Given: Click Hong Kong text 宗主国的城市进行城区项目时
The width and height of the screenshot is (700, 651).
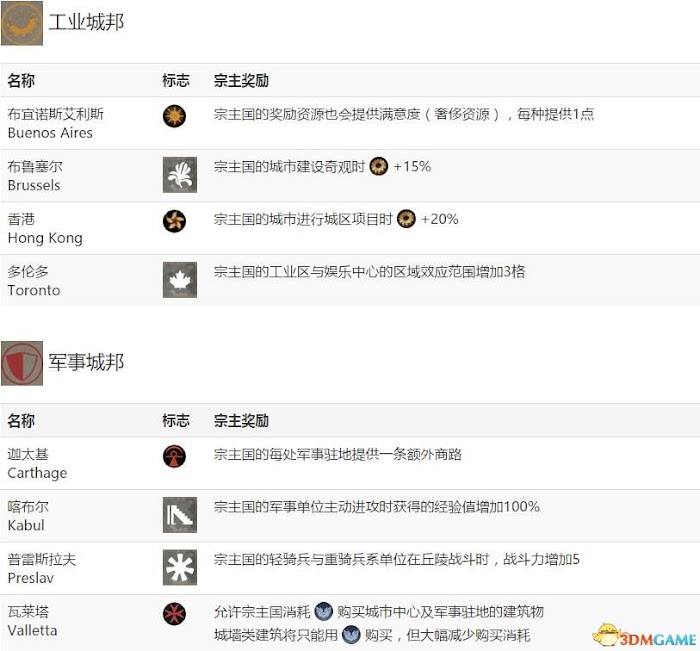Looking at the screenshot, I should tap(303, 219).
